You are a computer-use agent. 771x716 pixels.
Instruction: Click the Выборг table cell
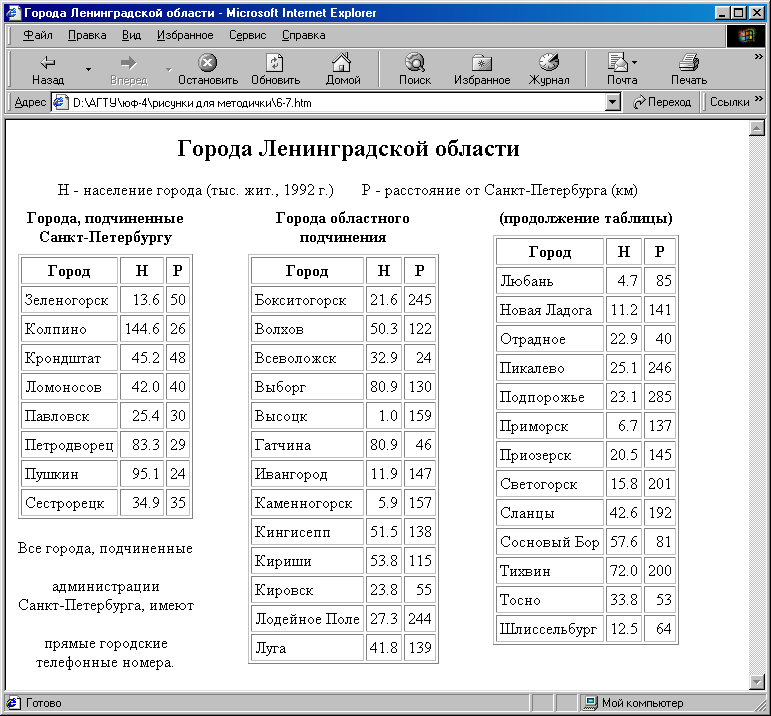[x=307, y=387]
